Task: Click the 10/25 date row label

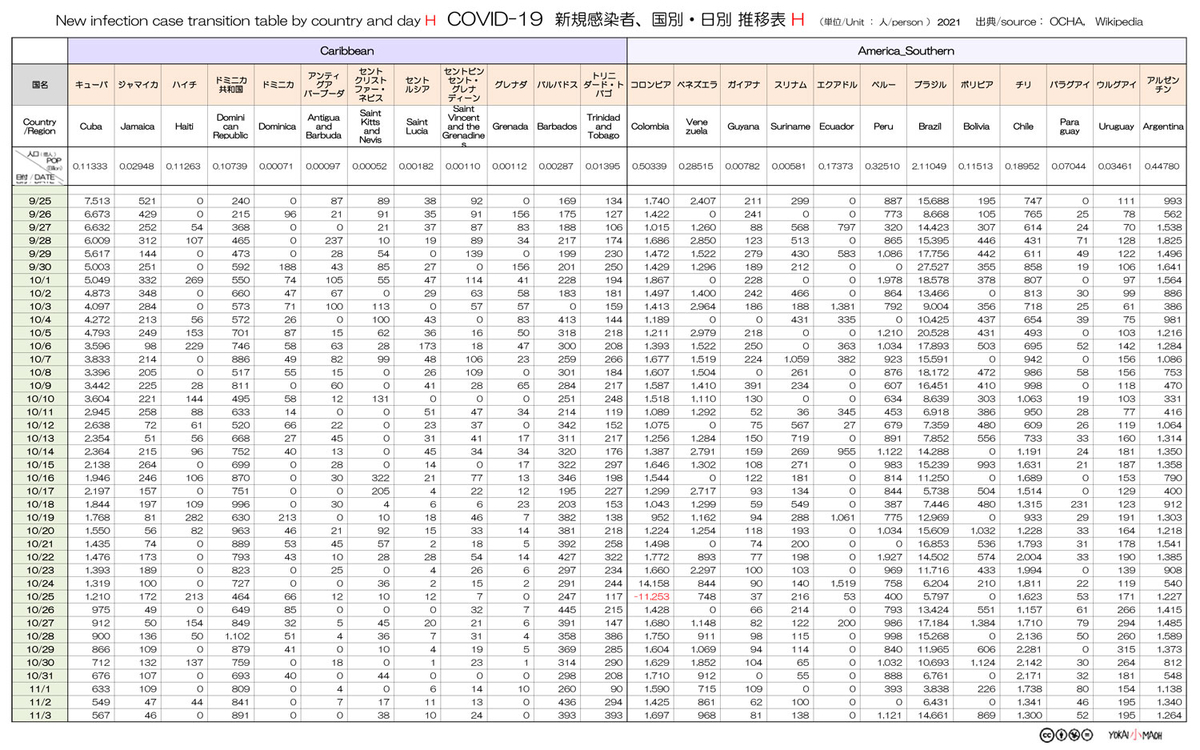Action: click(41, 596)
